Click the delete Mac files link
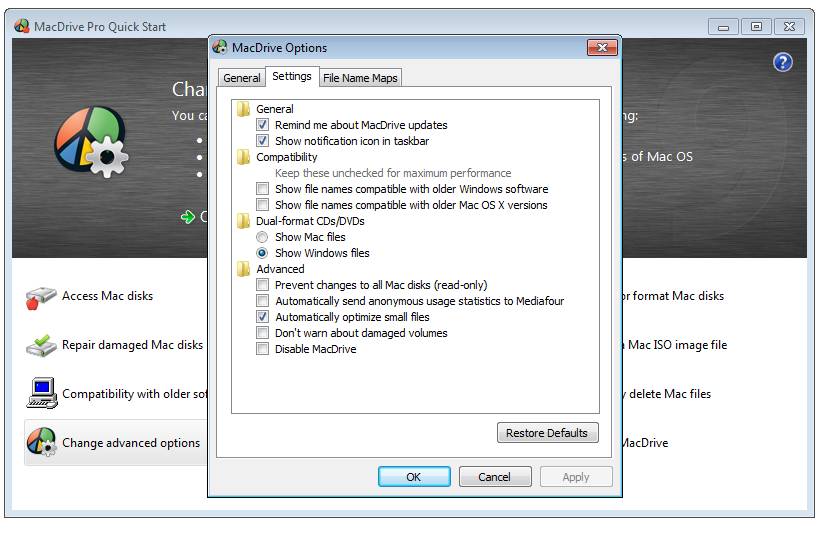Viewport: 825px width, 535px height. coord(669,394)
